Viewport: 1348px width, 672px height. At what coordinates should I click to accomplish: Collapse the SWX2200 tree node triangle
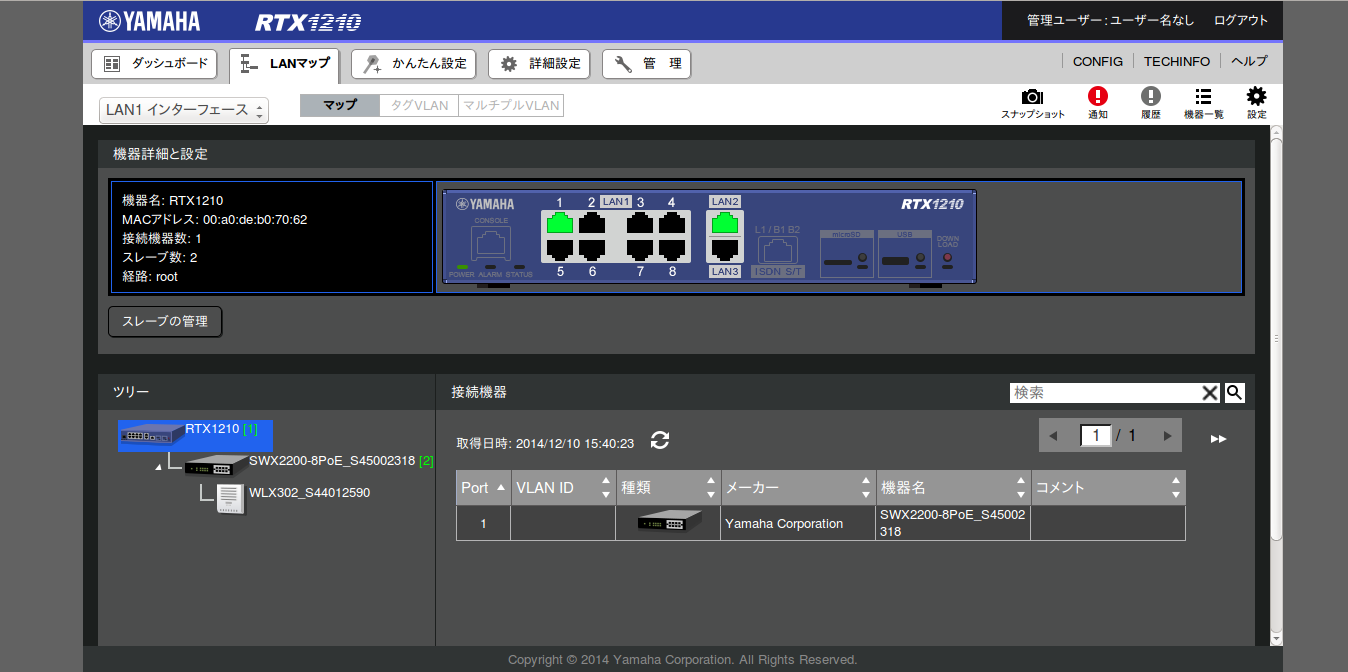point(159,468)
